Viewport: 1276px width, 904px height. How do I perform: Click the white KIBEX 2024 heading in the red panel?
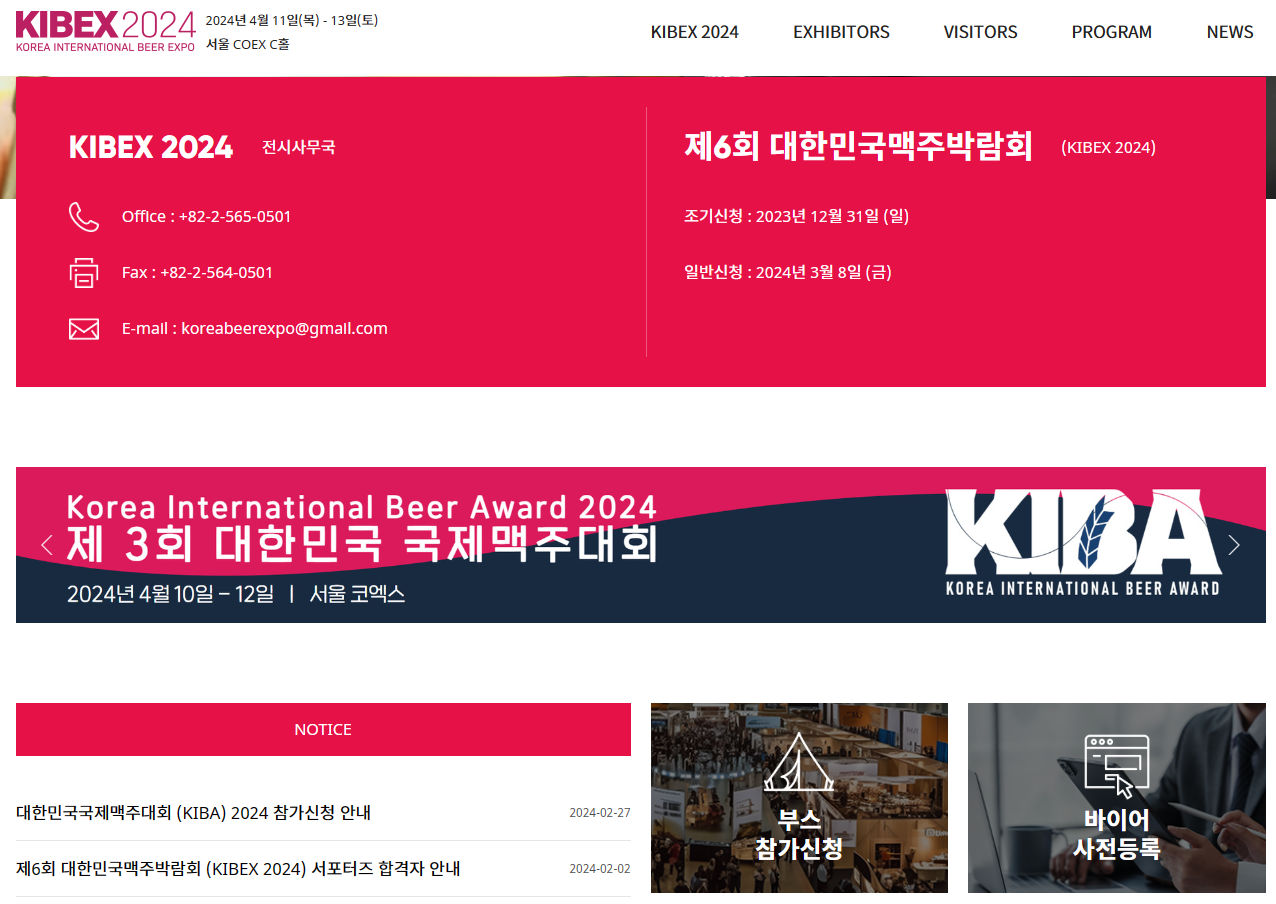pos(151,147)
